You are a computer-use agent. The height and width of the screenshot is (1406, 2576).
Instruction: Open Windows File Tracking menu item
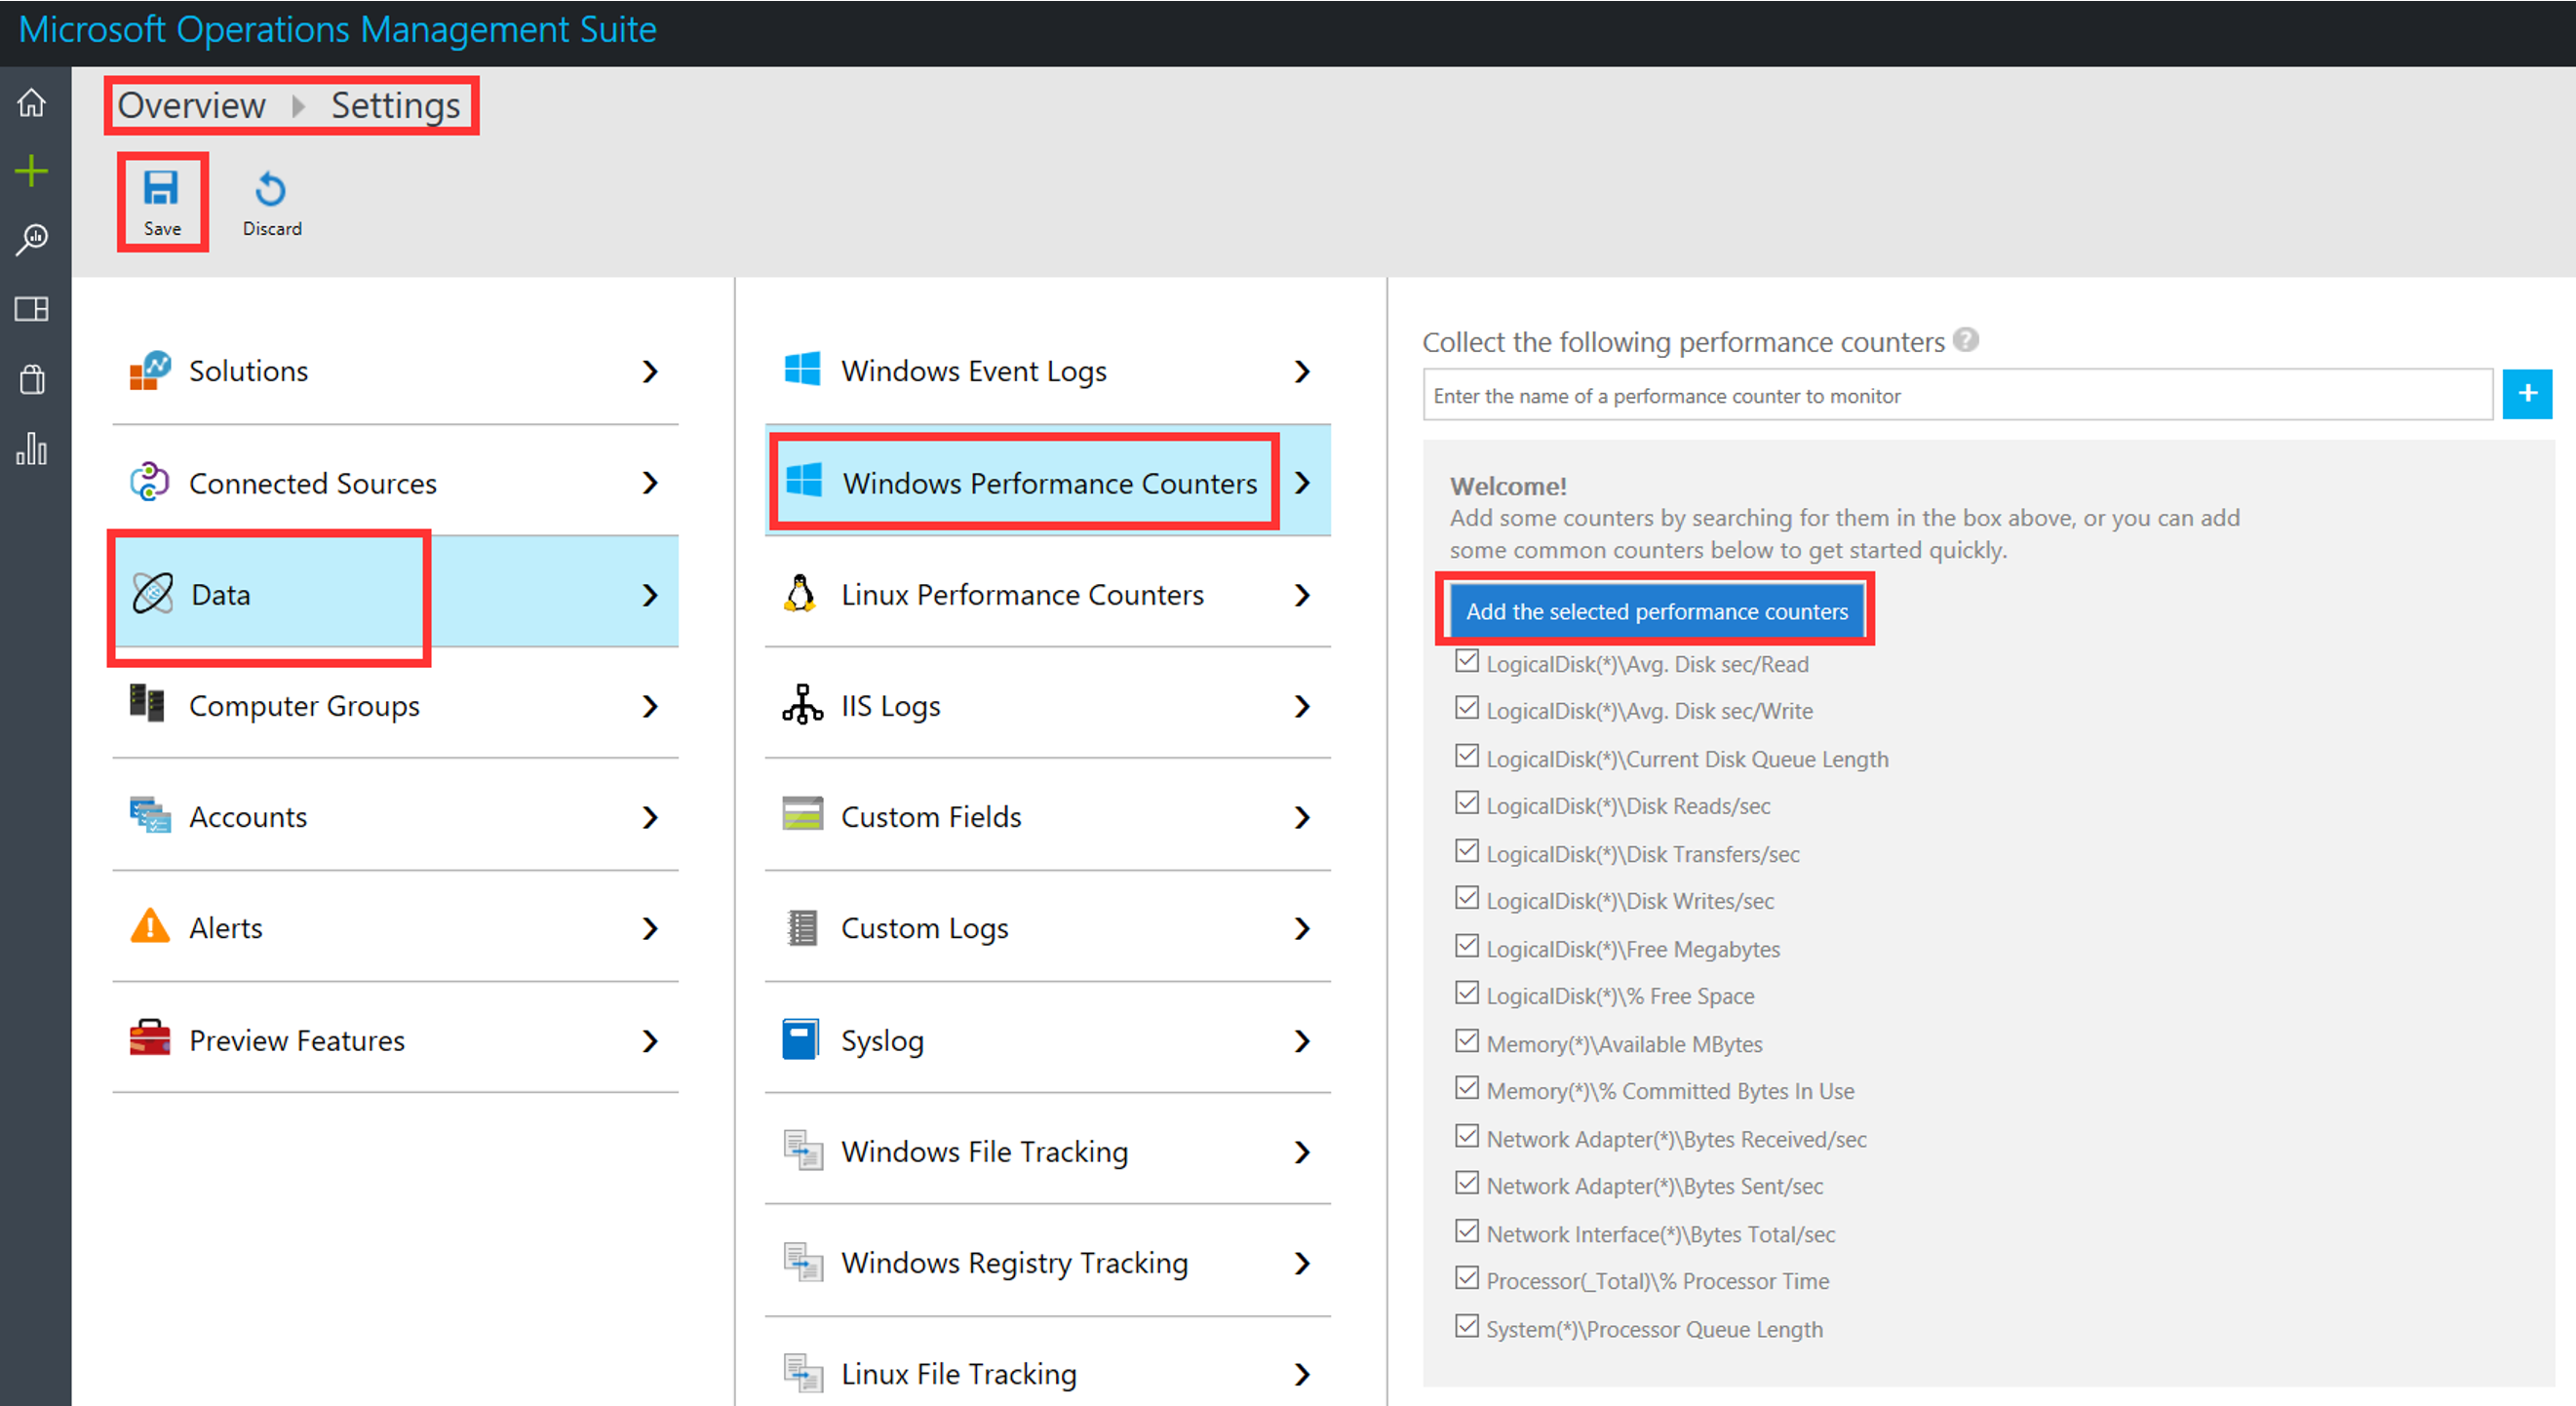pyautogui.click(x=1048, y=1151)
